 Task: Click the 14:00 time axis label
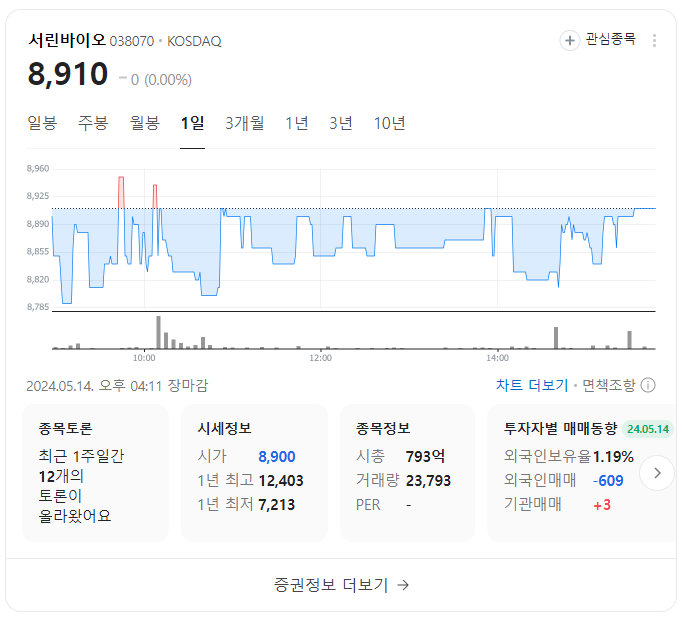point(497,358)
